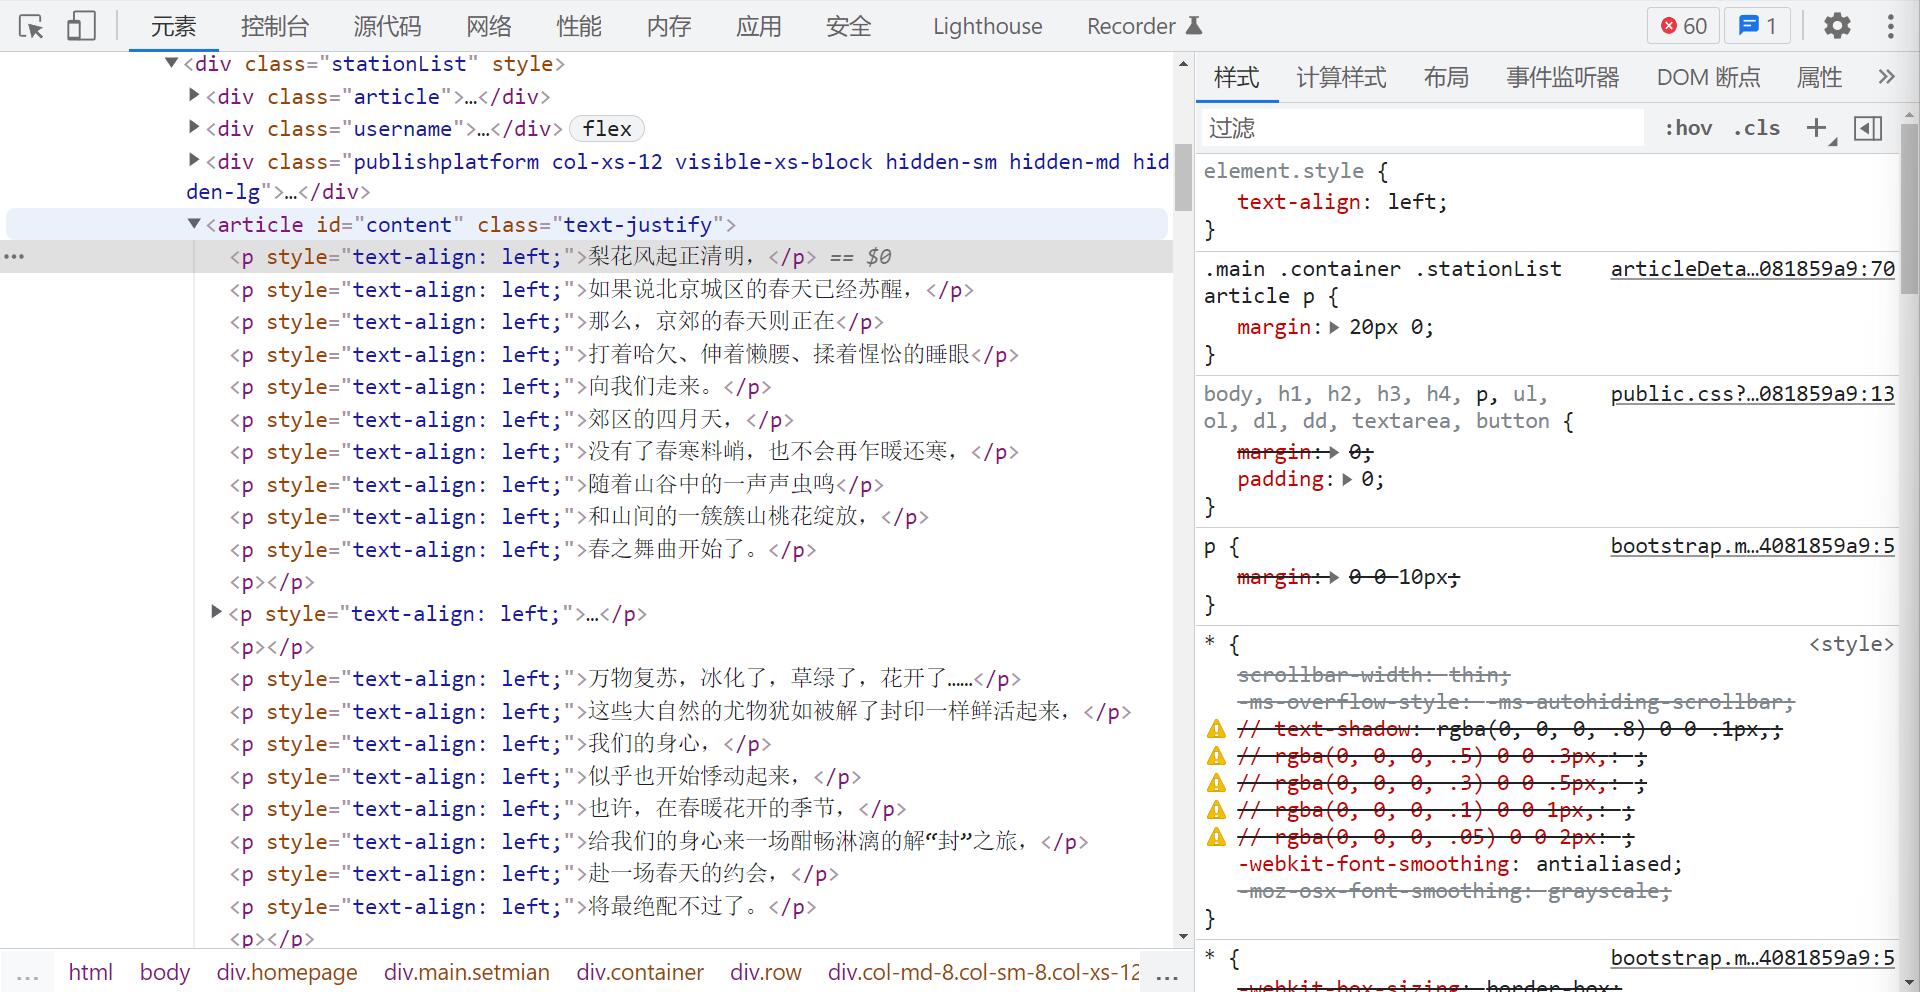Click the red error count badge
Viewport: 1920px width, 992px height.
1684,26
